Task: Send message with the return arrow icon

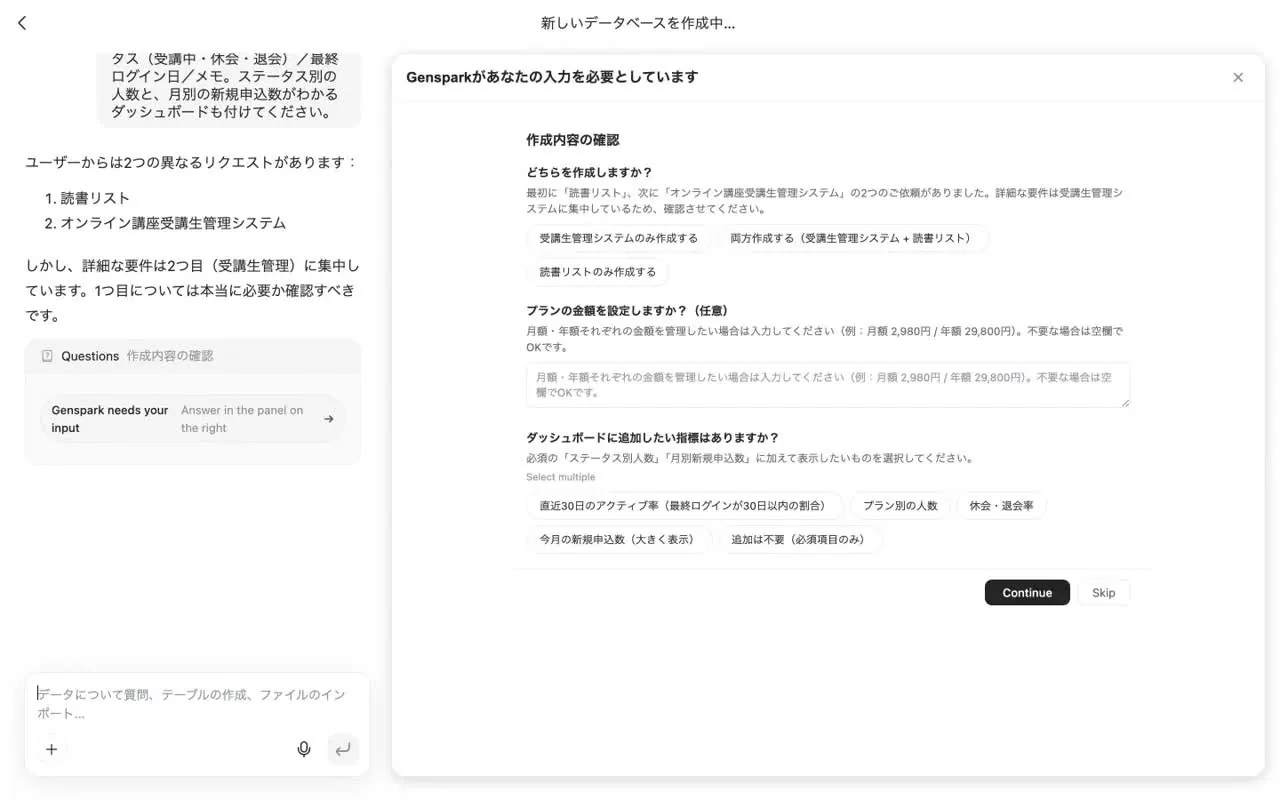Action: pyautogui.click(x=343, y=749)
